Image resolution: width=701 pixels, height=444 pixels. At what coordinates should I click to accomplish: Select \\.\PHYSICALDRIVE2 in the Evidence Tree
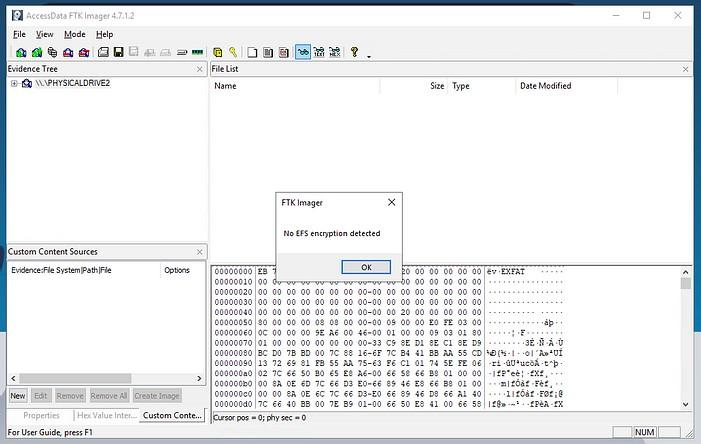tap(72, 83)
